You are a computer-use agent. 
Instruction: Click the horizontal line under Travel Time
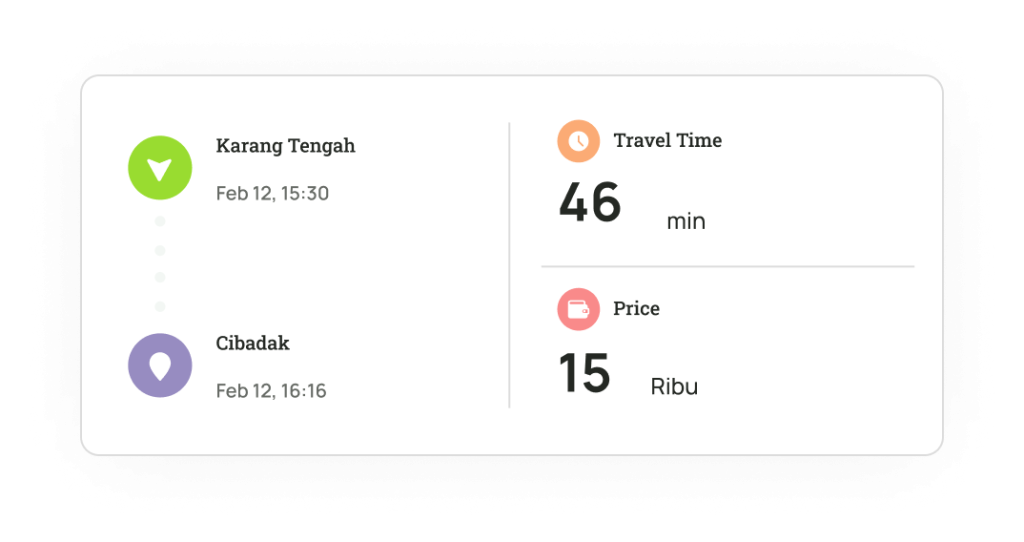click(x=727, y=267)
